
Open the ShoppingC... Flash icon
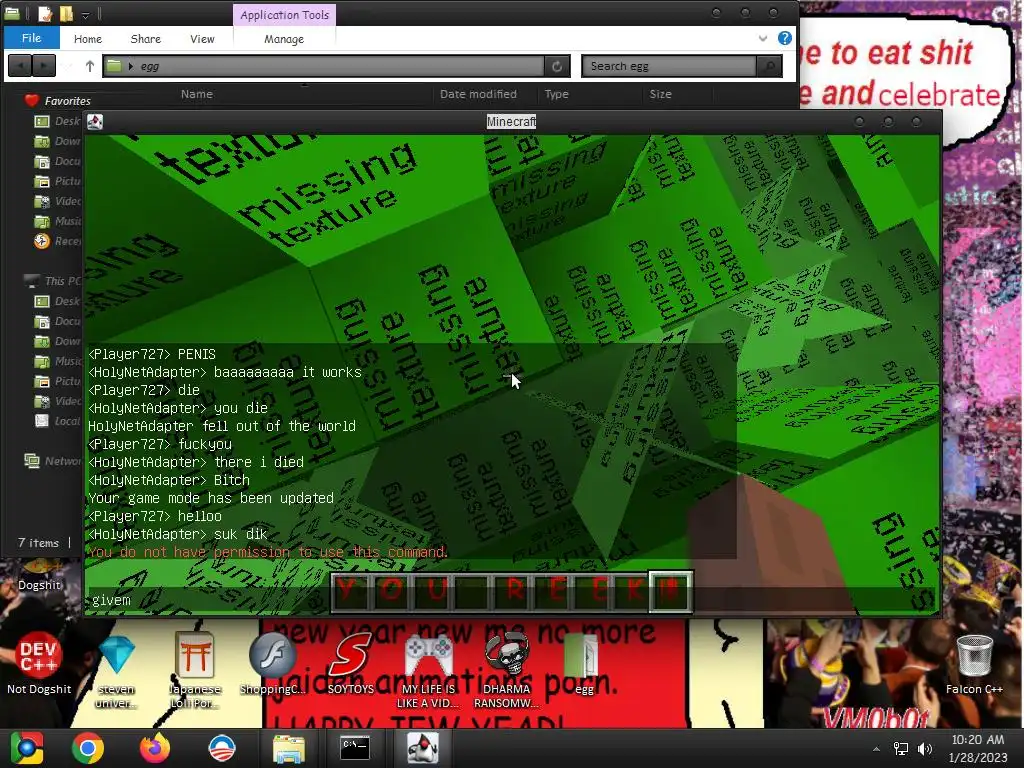click(272, 664)
